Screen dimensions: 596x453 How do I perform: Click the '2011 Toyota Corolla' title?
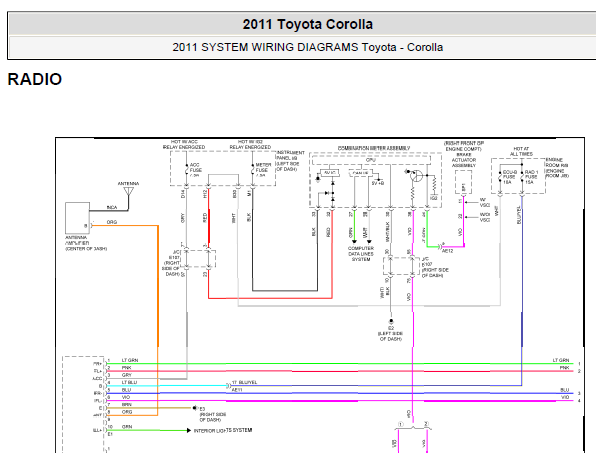(x=308, y=24)
